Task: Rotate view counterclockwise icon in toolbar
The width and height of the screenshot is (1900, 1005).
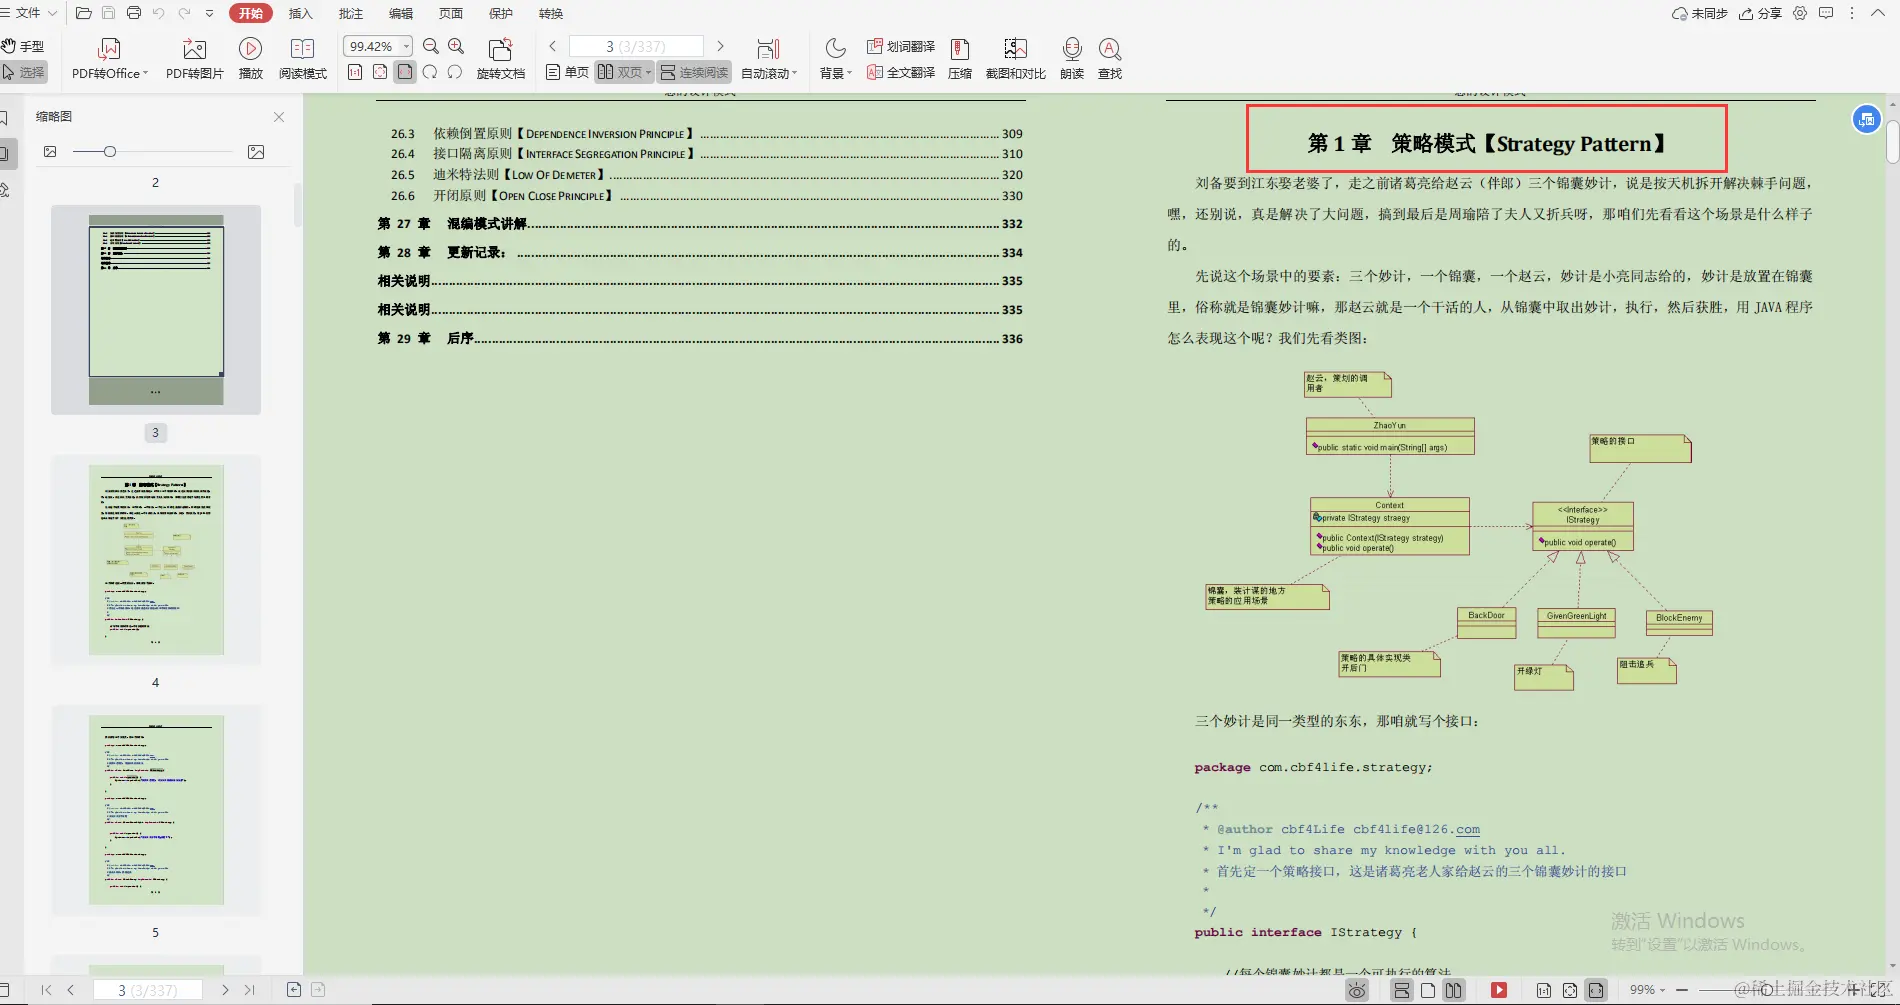Action: pyautogui.click(x=455, y=72)
